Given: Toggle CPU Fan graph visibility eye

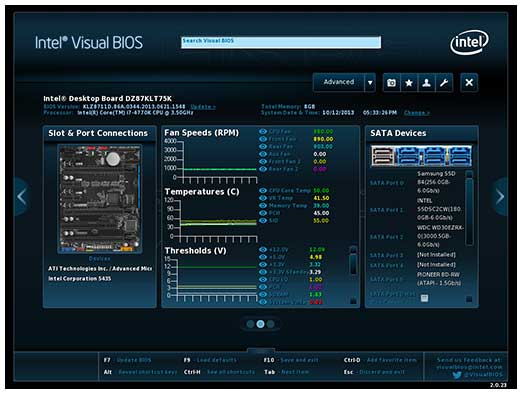Looking at the screenshot, I should click(263, 131).
